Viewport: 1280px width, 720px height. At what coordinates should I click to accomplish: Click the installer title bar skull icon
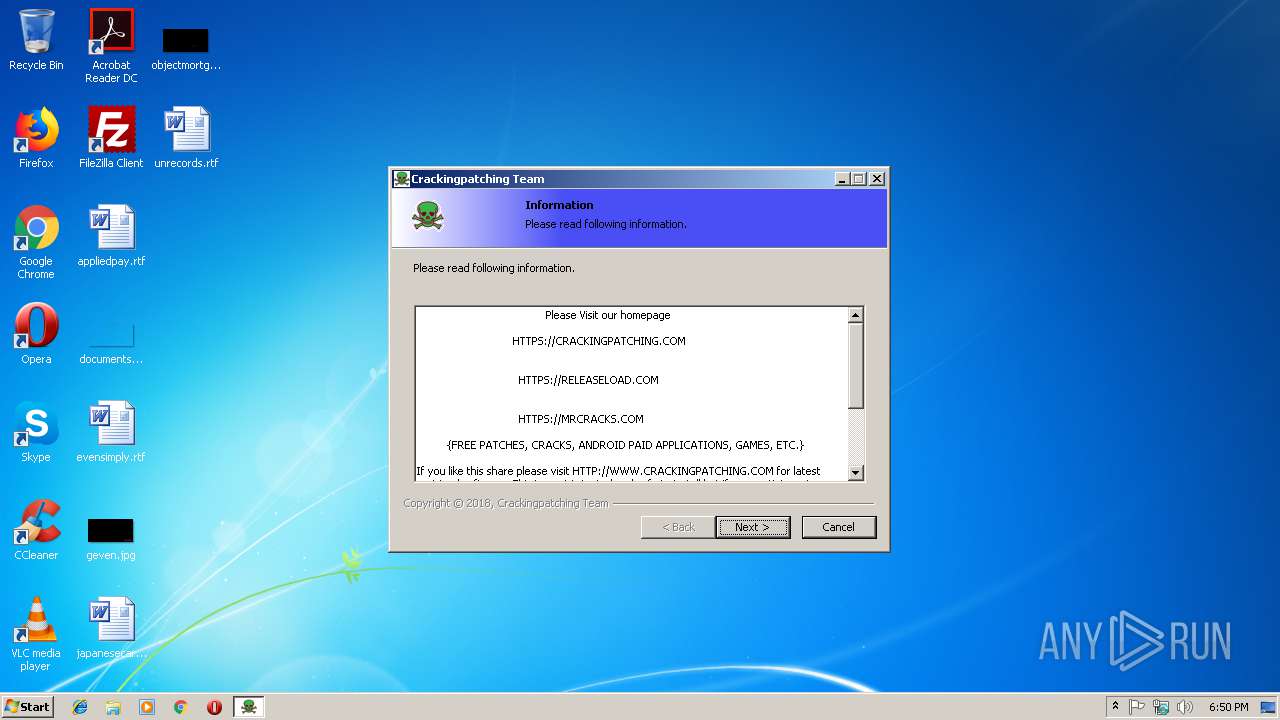401,179
